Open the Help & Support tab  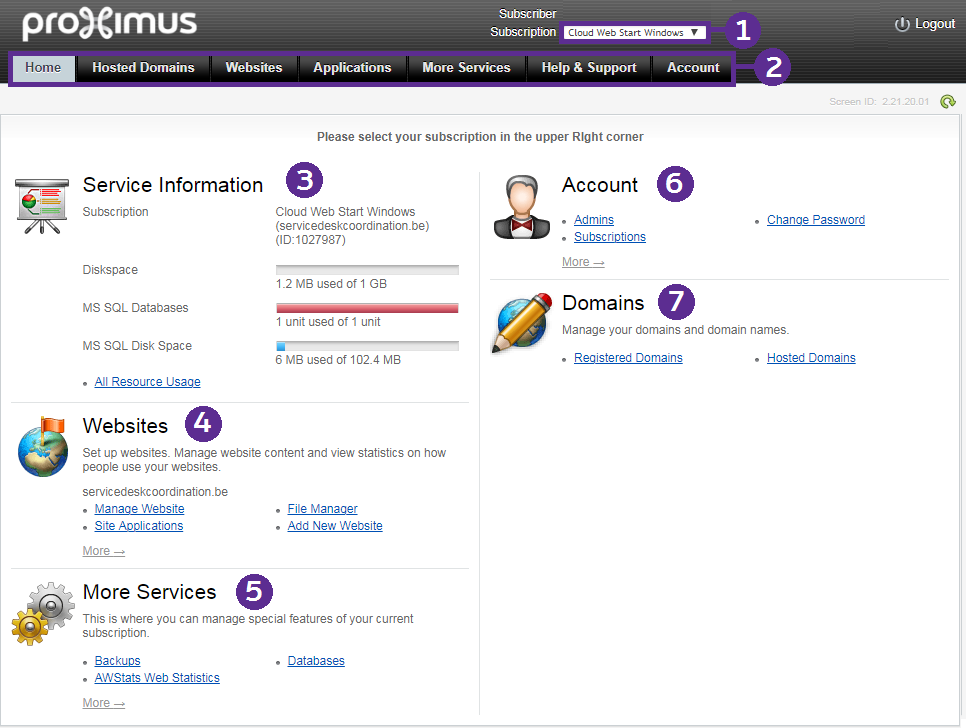click(589, 68)
